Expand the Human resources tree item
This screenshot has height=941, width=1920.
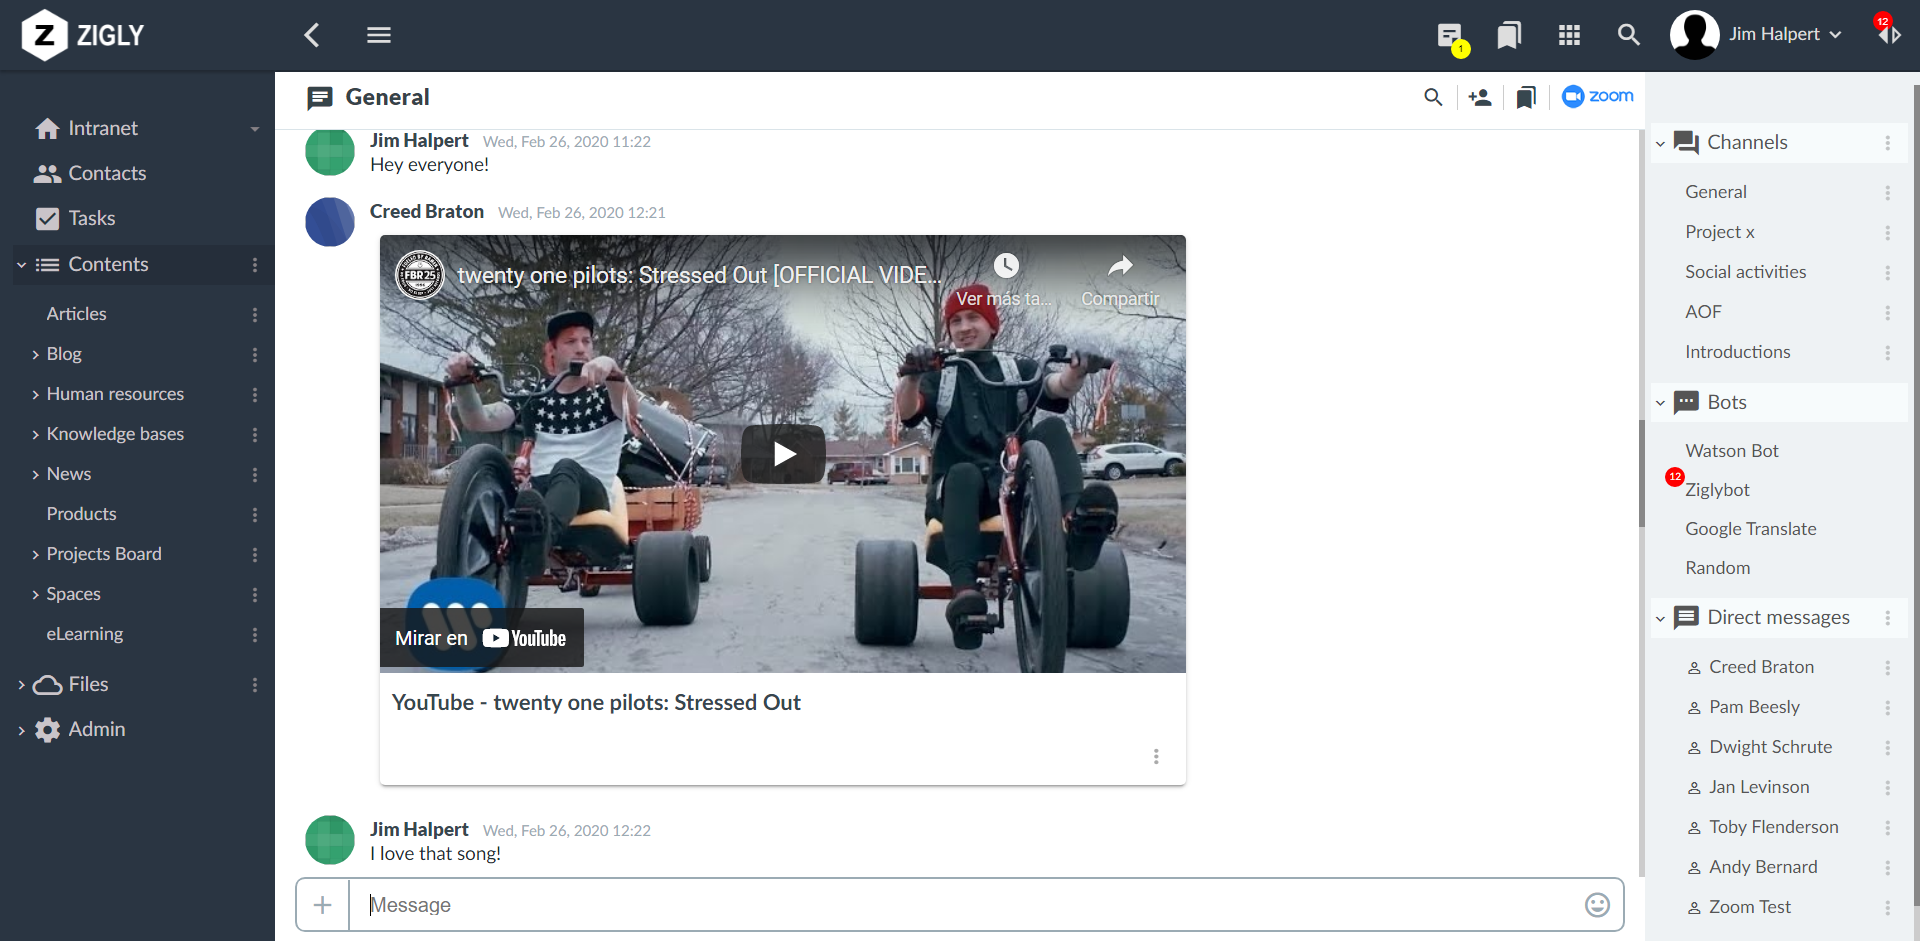pyautogui.click(x=35, y=394)
